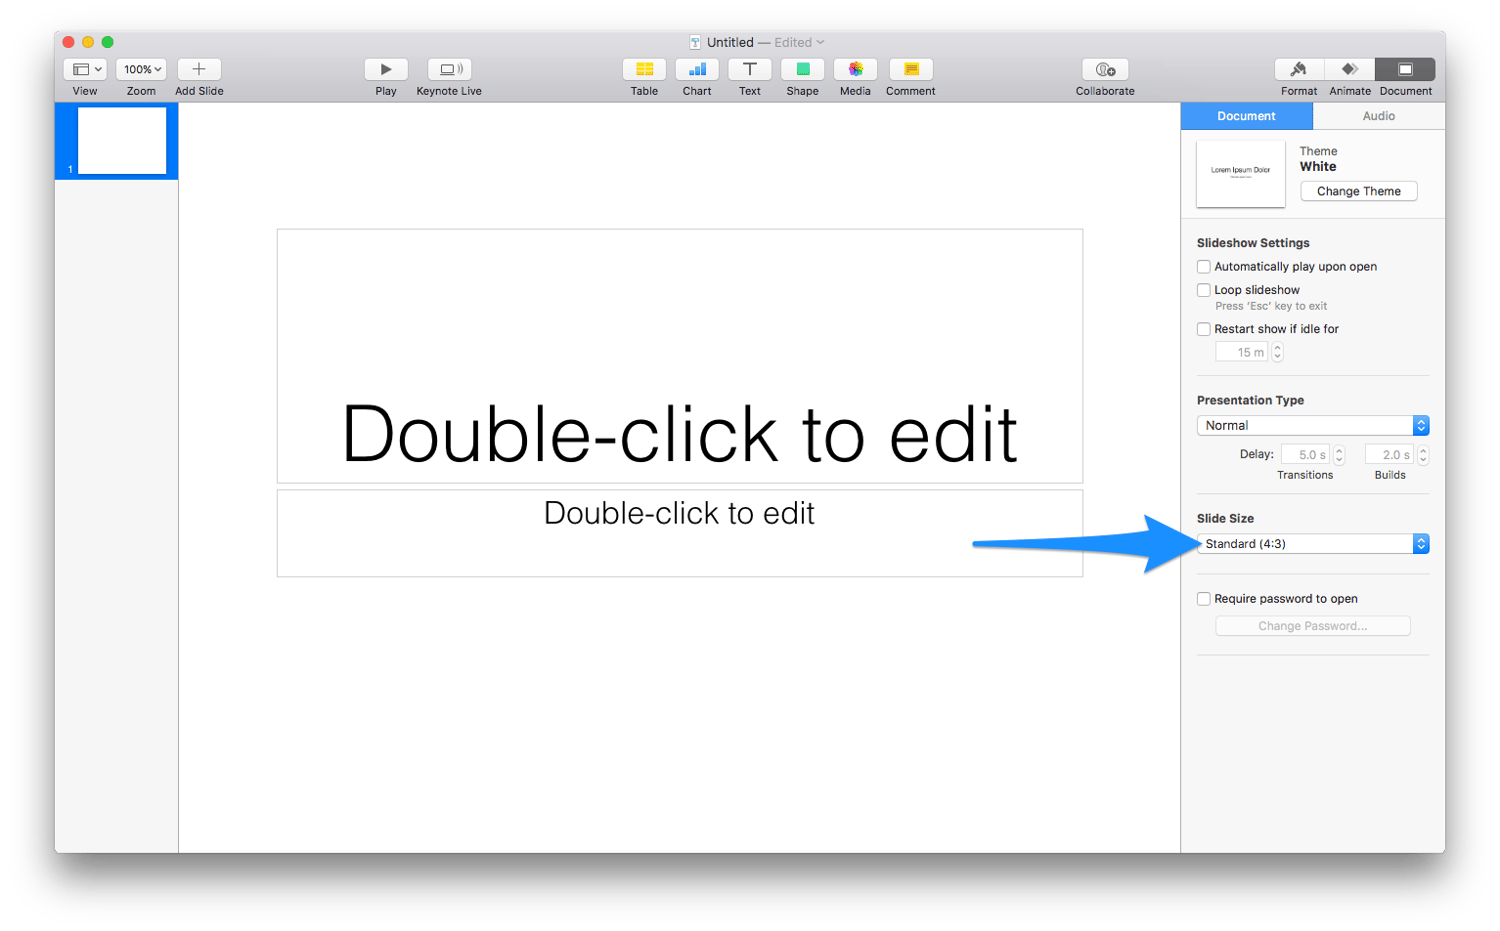The image size is (1500, 931).
Task: Open the Media browser
Action: click(x=855, y=70)
